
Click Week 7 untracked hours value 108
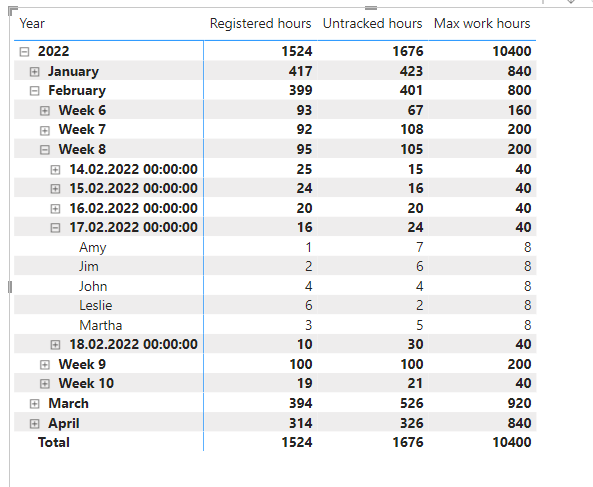click(x=411, y=129)
